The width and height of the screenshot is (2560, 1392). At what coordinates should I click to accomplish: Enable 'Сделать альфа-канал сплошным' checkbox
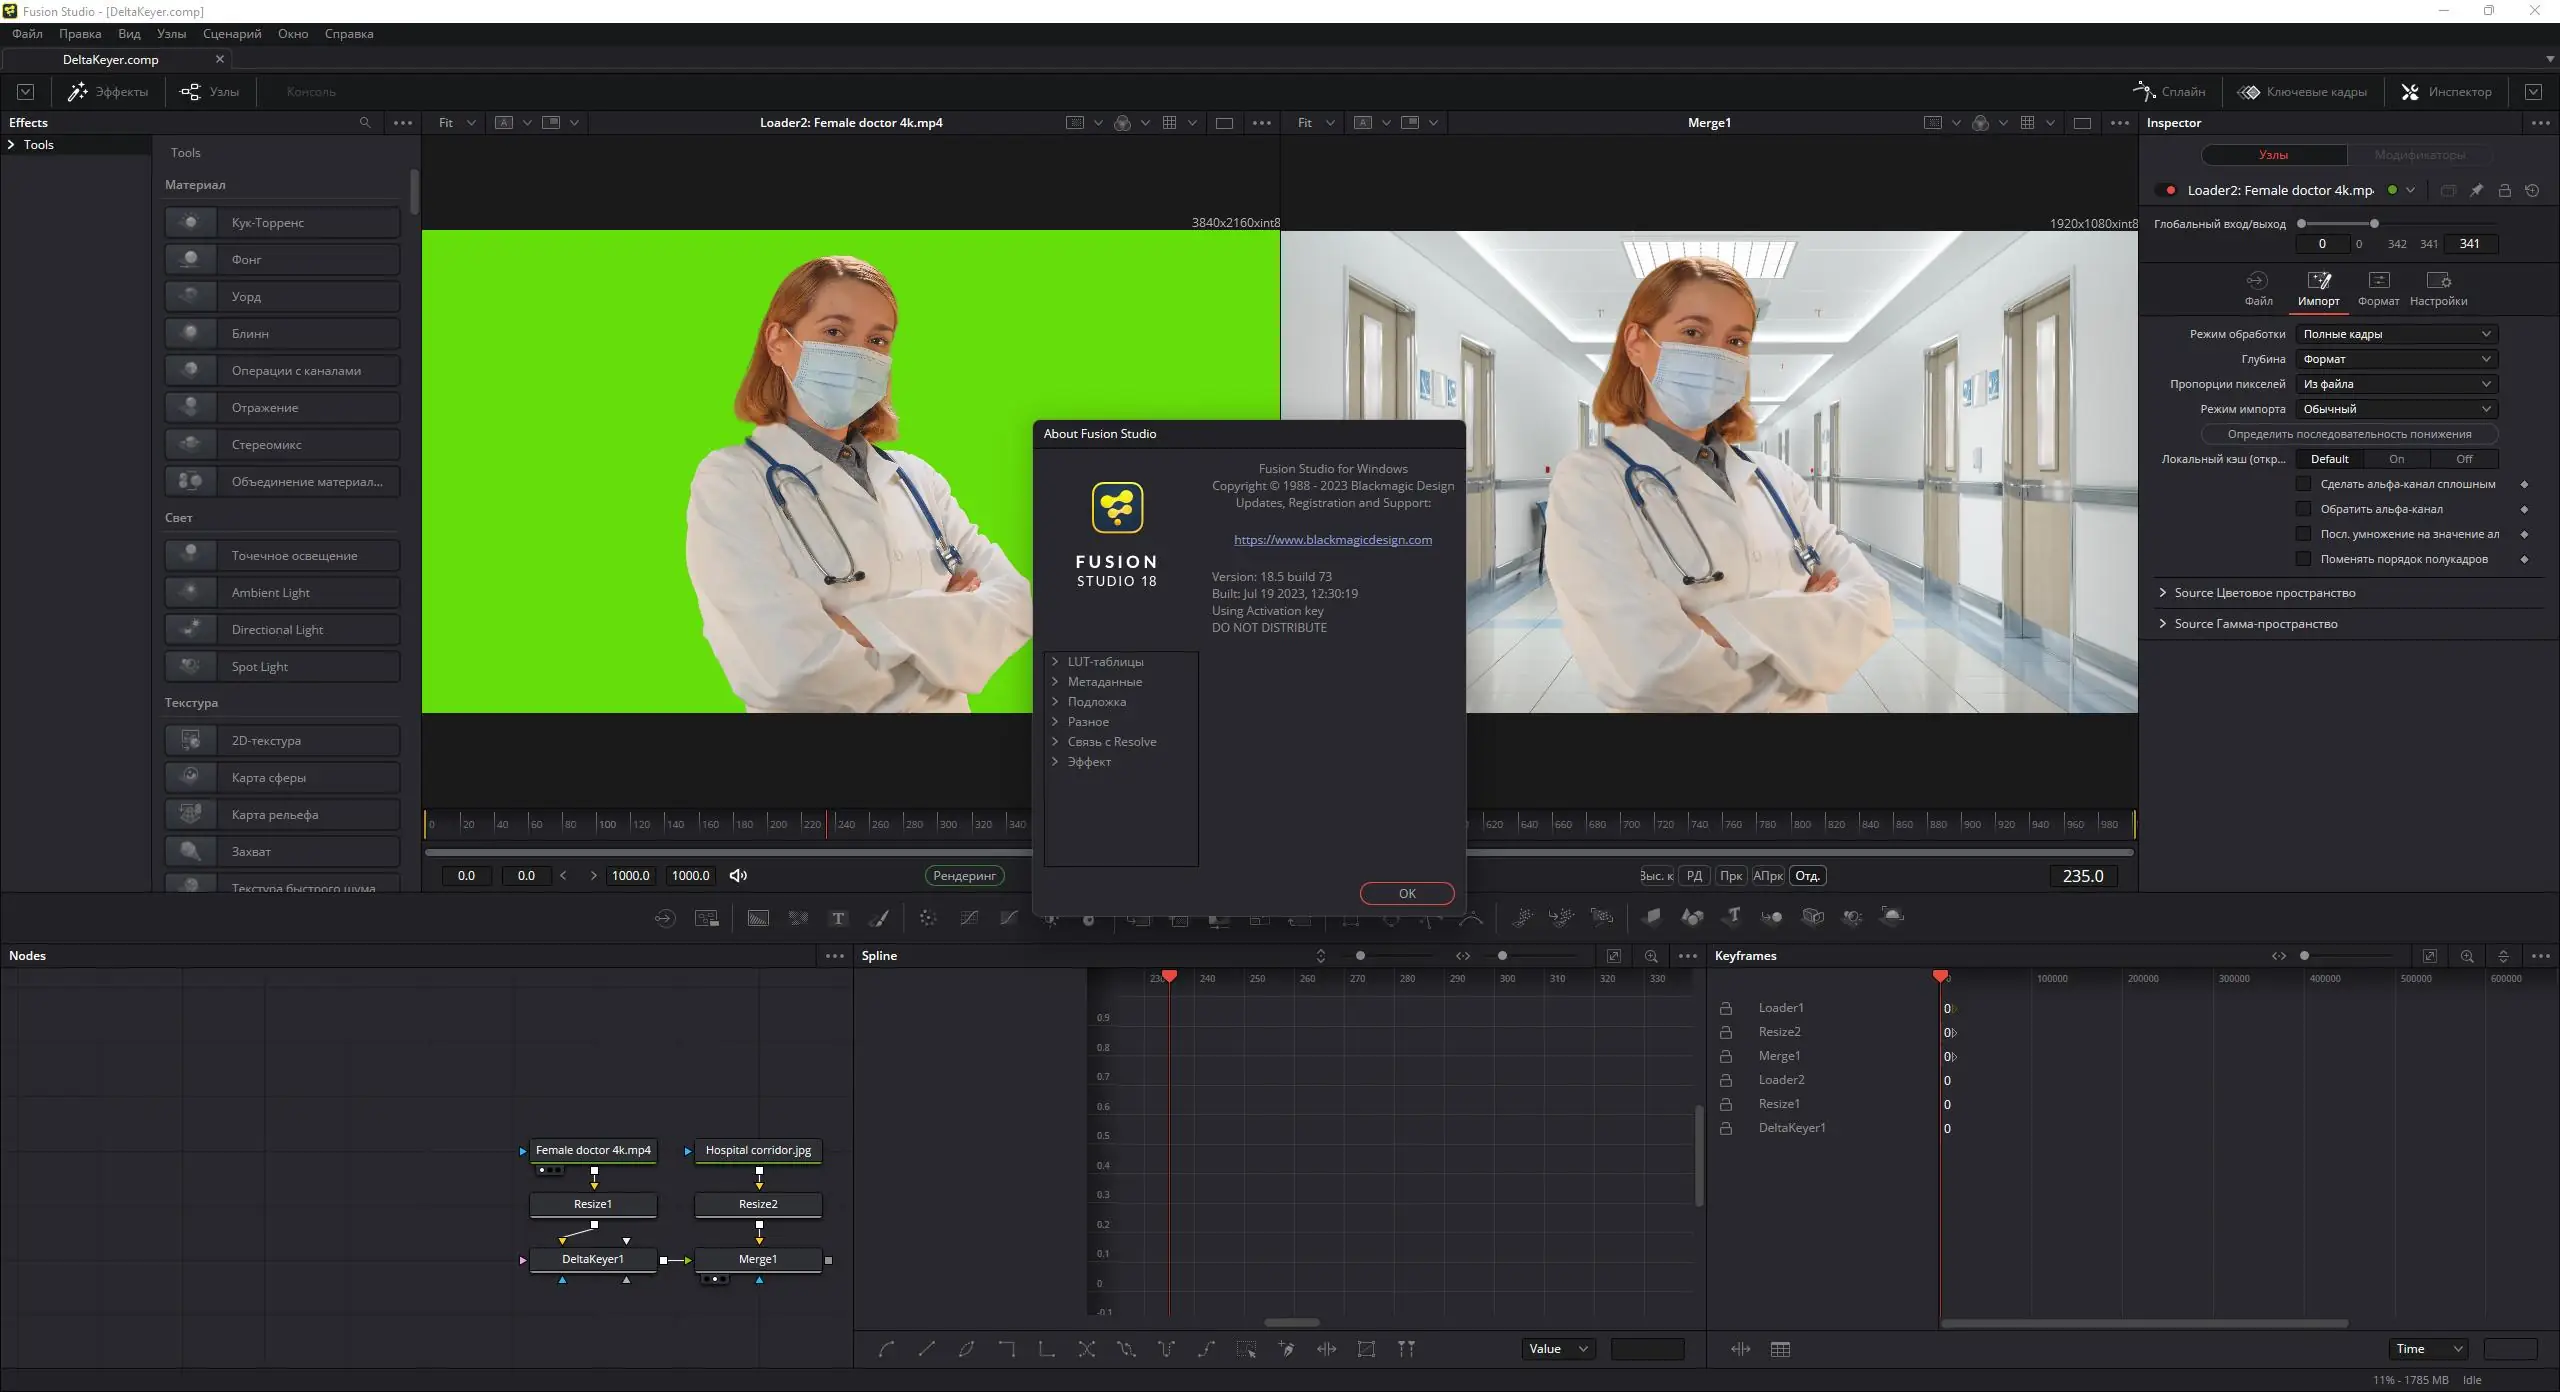pyautogui.click(x=2303, y=485)
